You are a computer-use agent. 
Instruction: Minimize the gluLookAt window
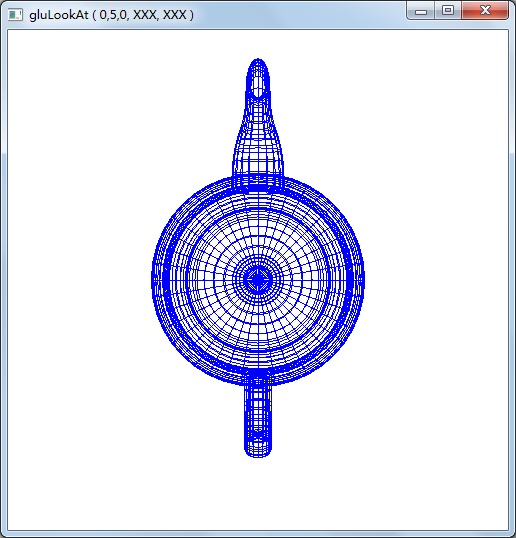point(421,11)
